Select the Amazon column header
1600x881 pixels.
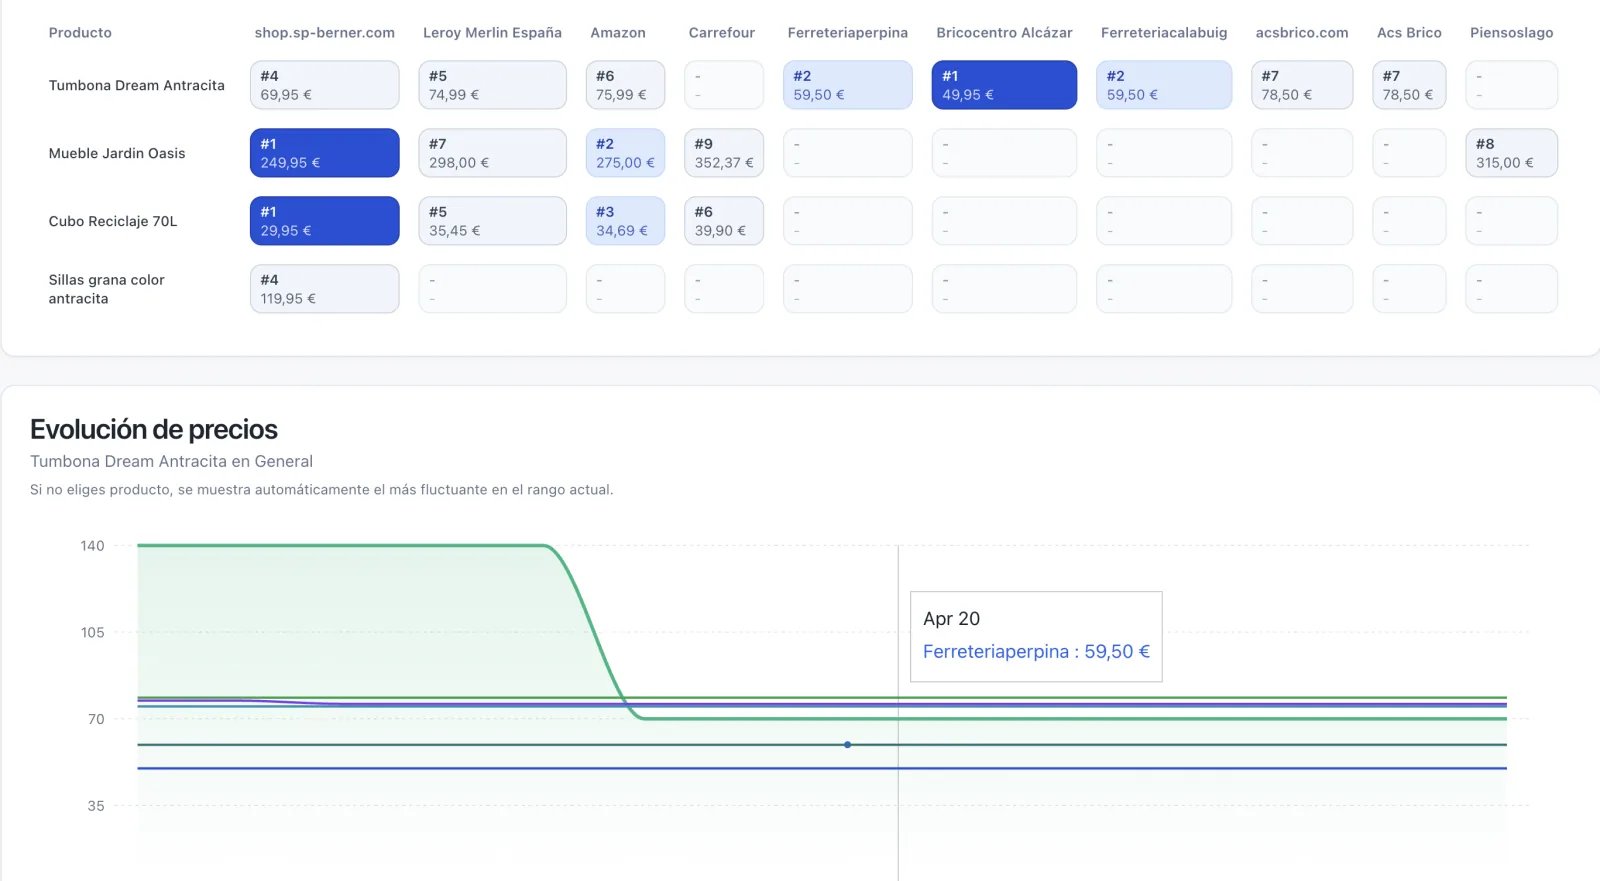point(618,33)
